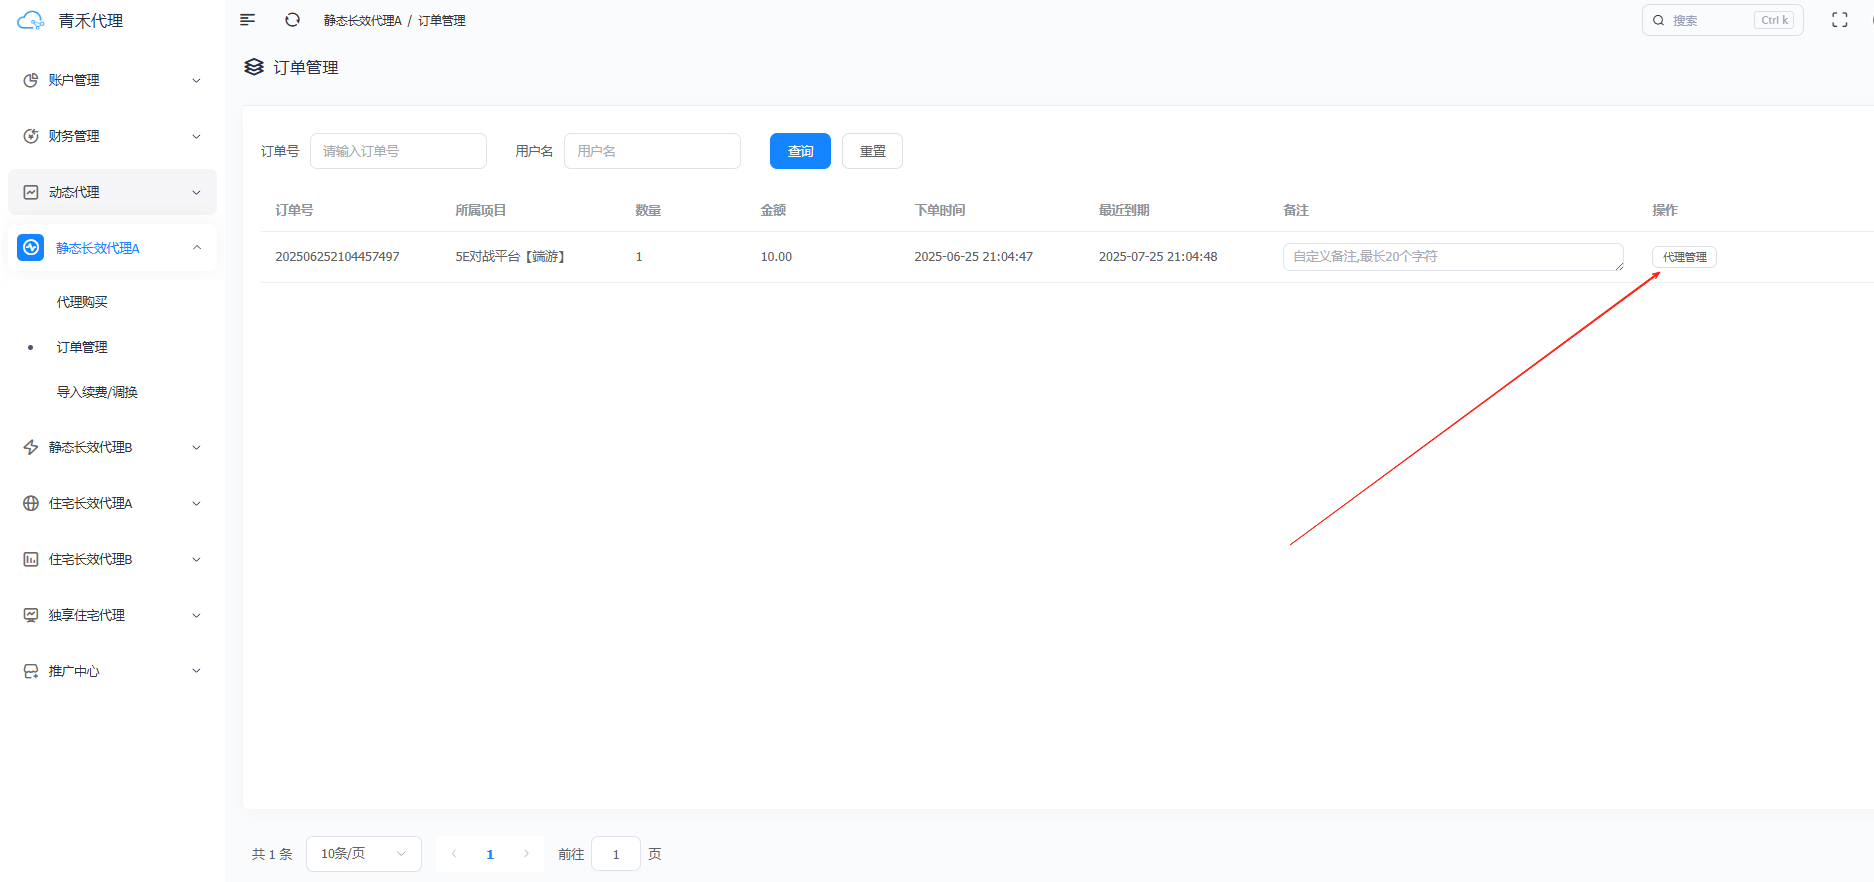This screenshot has width=1874, height=882.
Task: Expand the 推广中心 menu section
Action: (112, 671)
